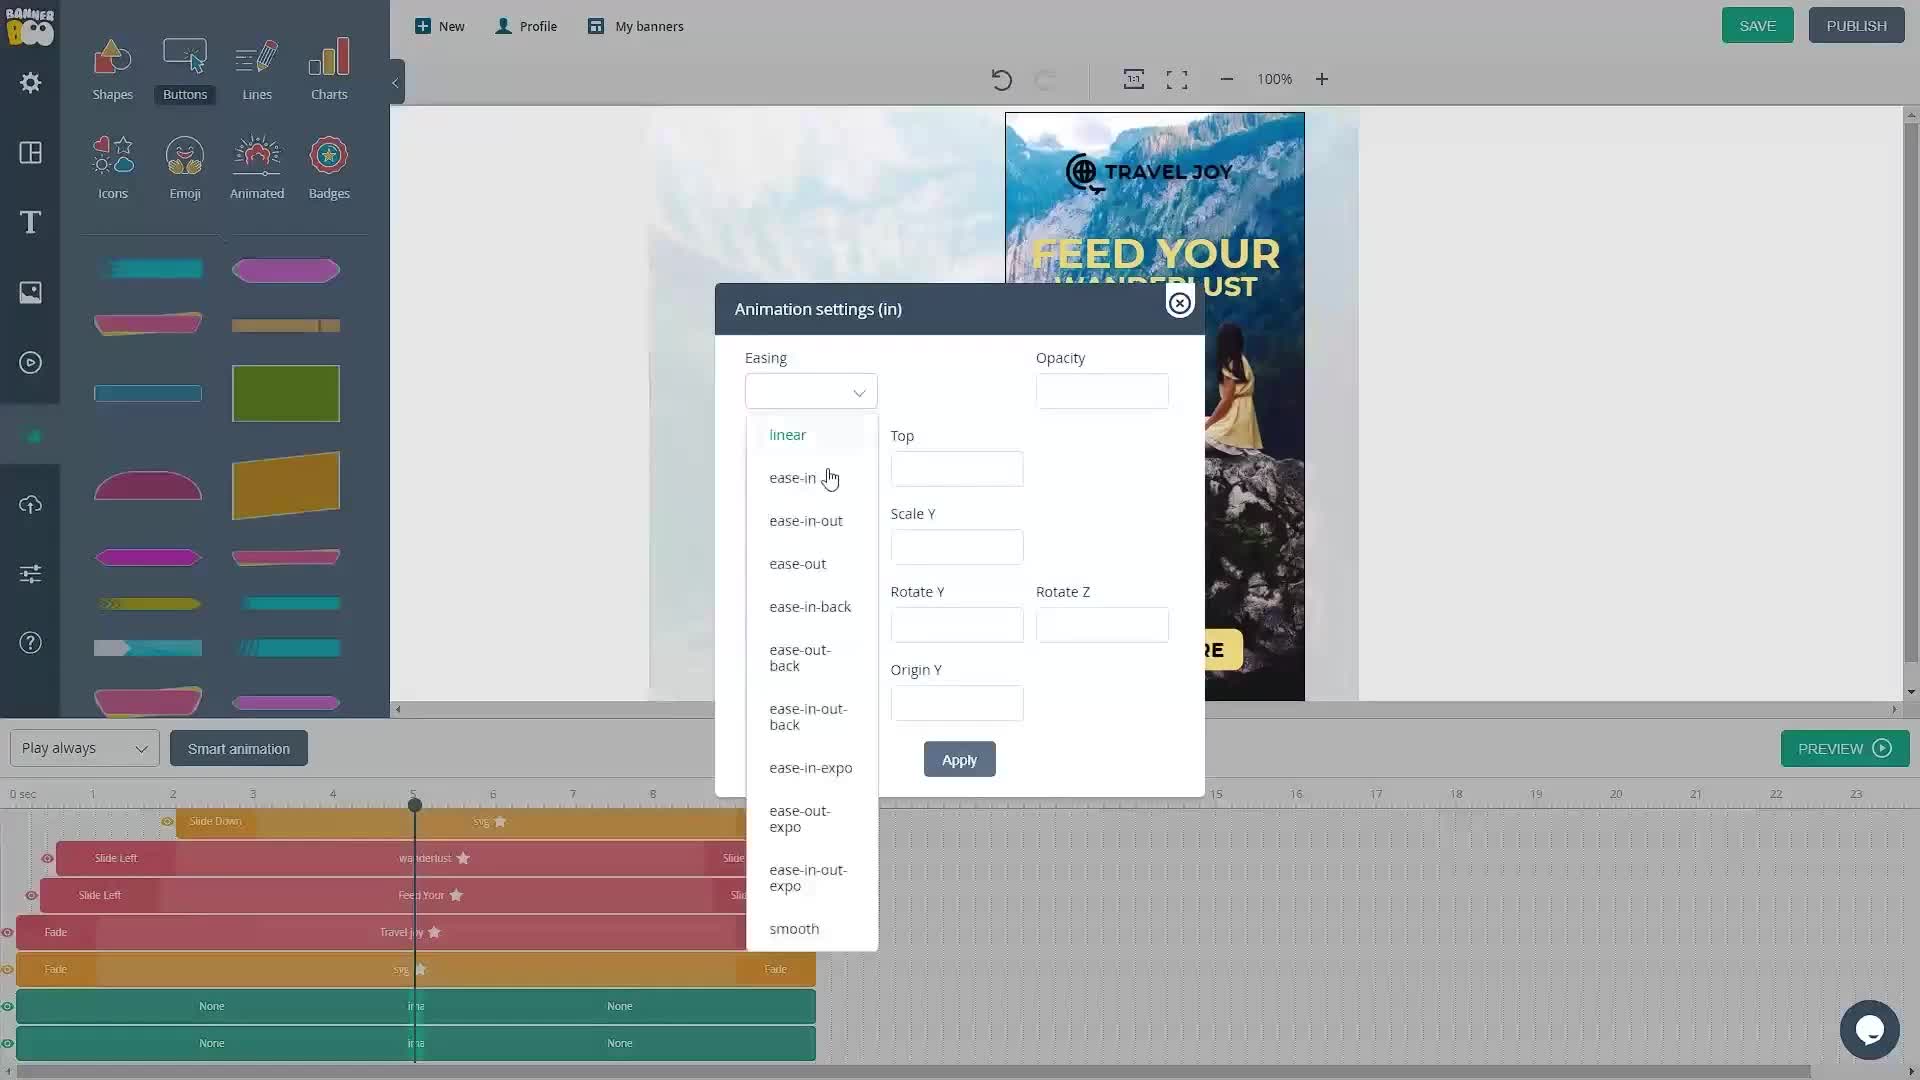The width and height of the screenshot is (1920, 1080).
Task: Open the Lines category
Action: click(x=257, y=69)
